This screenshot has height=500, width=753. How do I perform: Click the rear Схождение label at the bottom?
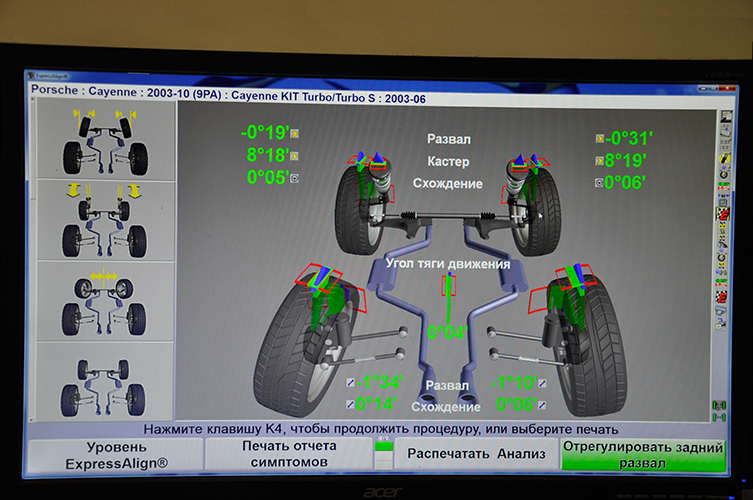446,407
